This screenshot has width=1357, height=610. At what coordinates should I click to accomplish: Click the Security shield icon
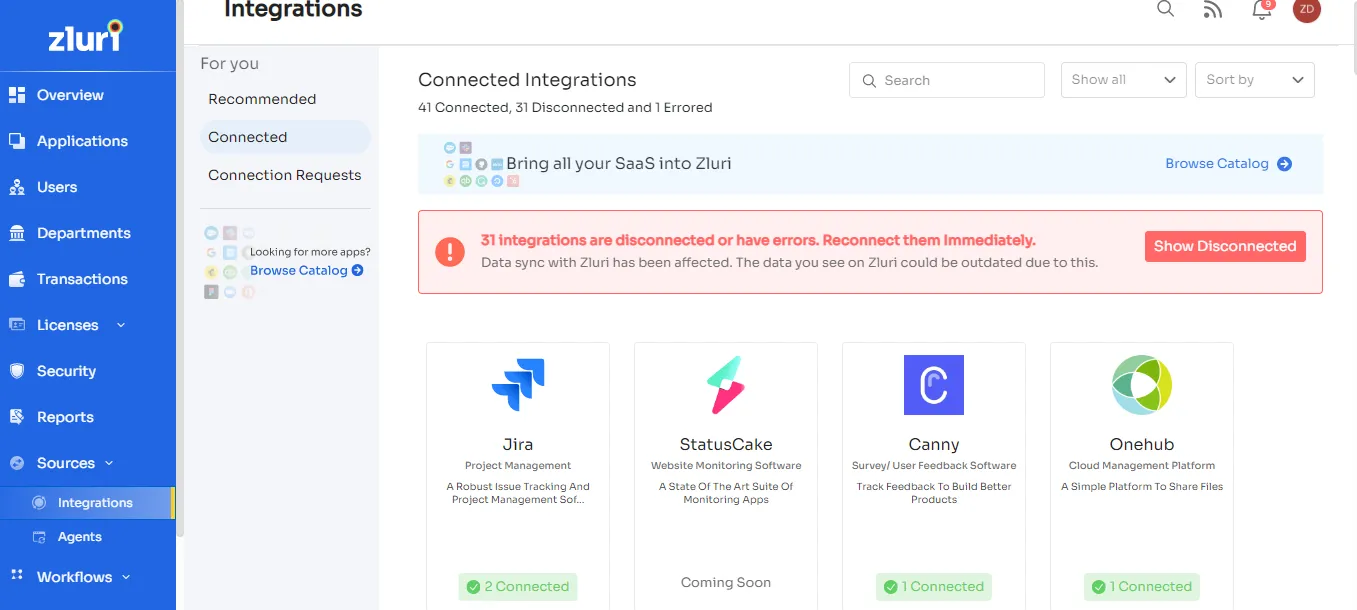[x=17, y=371]
